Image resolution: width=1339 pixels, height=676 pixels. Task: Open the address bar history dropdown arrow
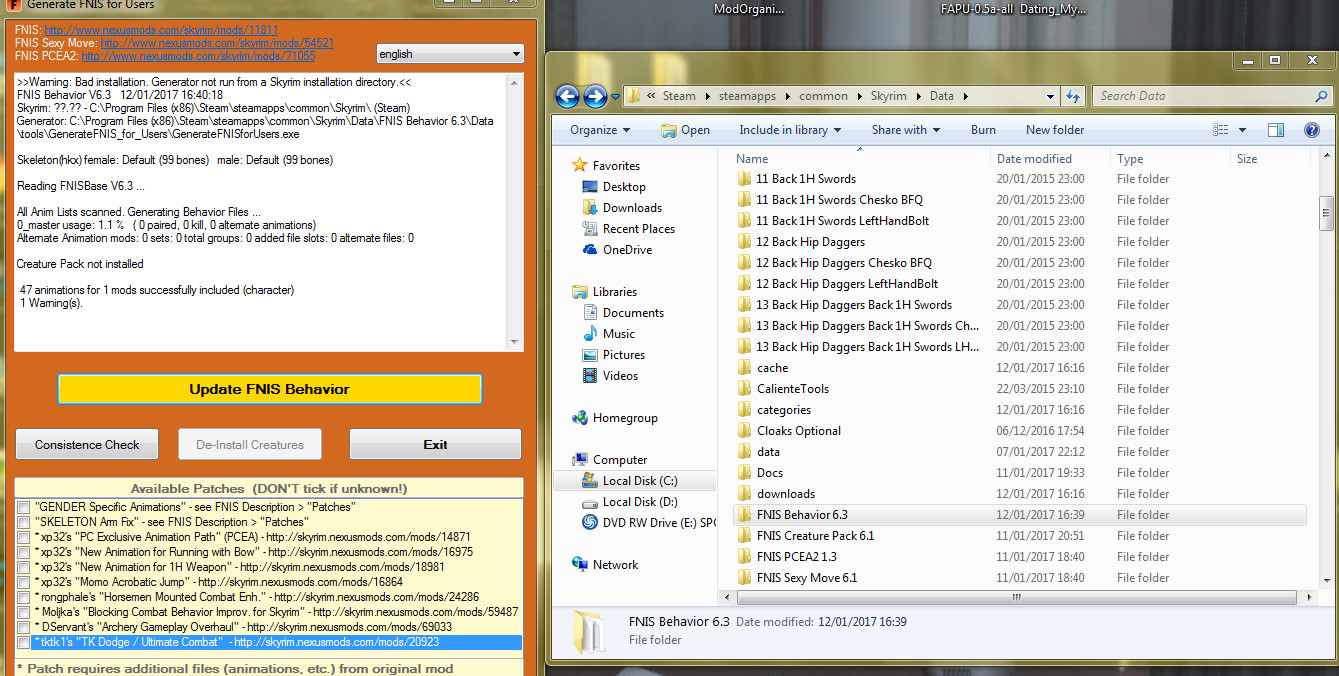click(x=1050, y=97)
